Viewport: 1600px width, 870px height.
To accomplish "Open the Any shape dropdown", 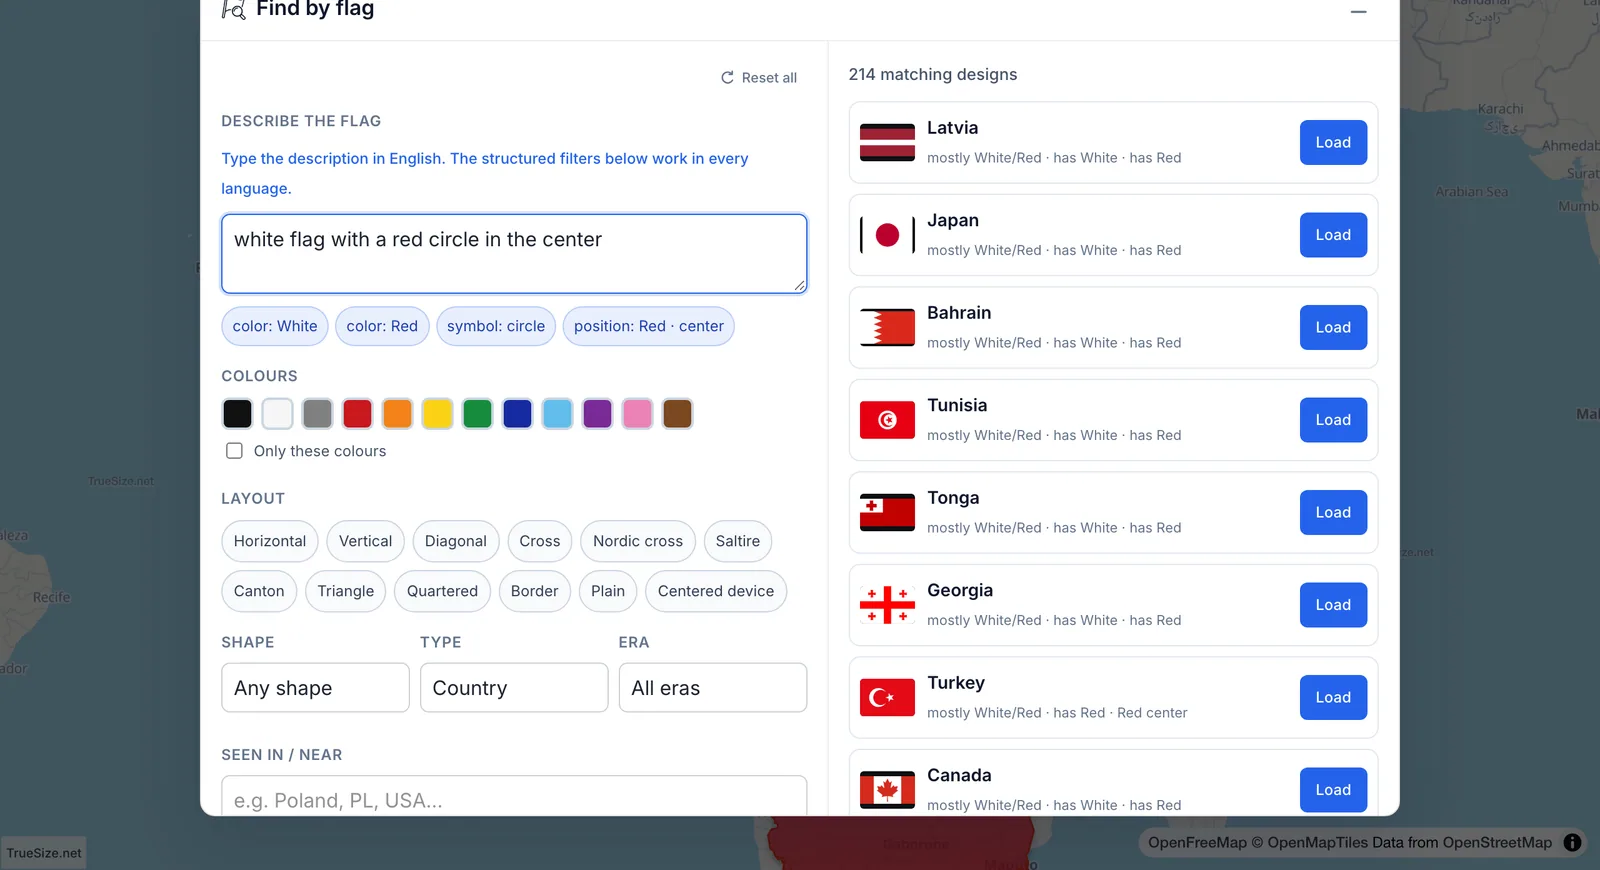I will click(315, 688).
